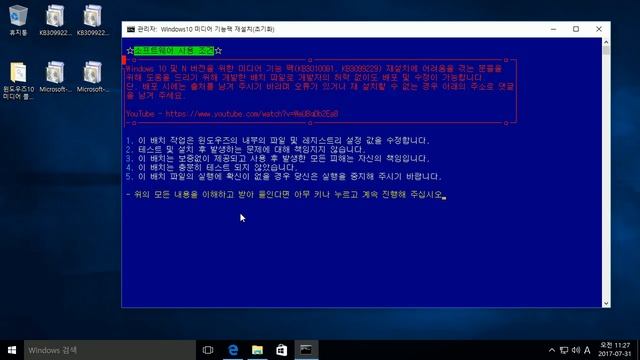Click disclaimer line 3 in the console
640x360 pixels.
(x=278, y=158)
